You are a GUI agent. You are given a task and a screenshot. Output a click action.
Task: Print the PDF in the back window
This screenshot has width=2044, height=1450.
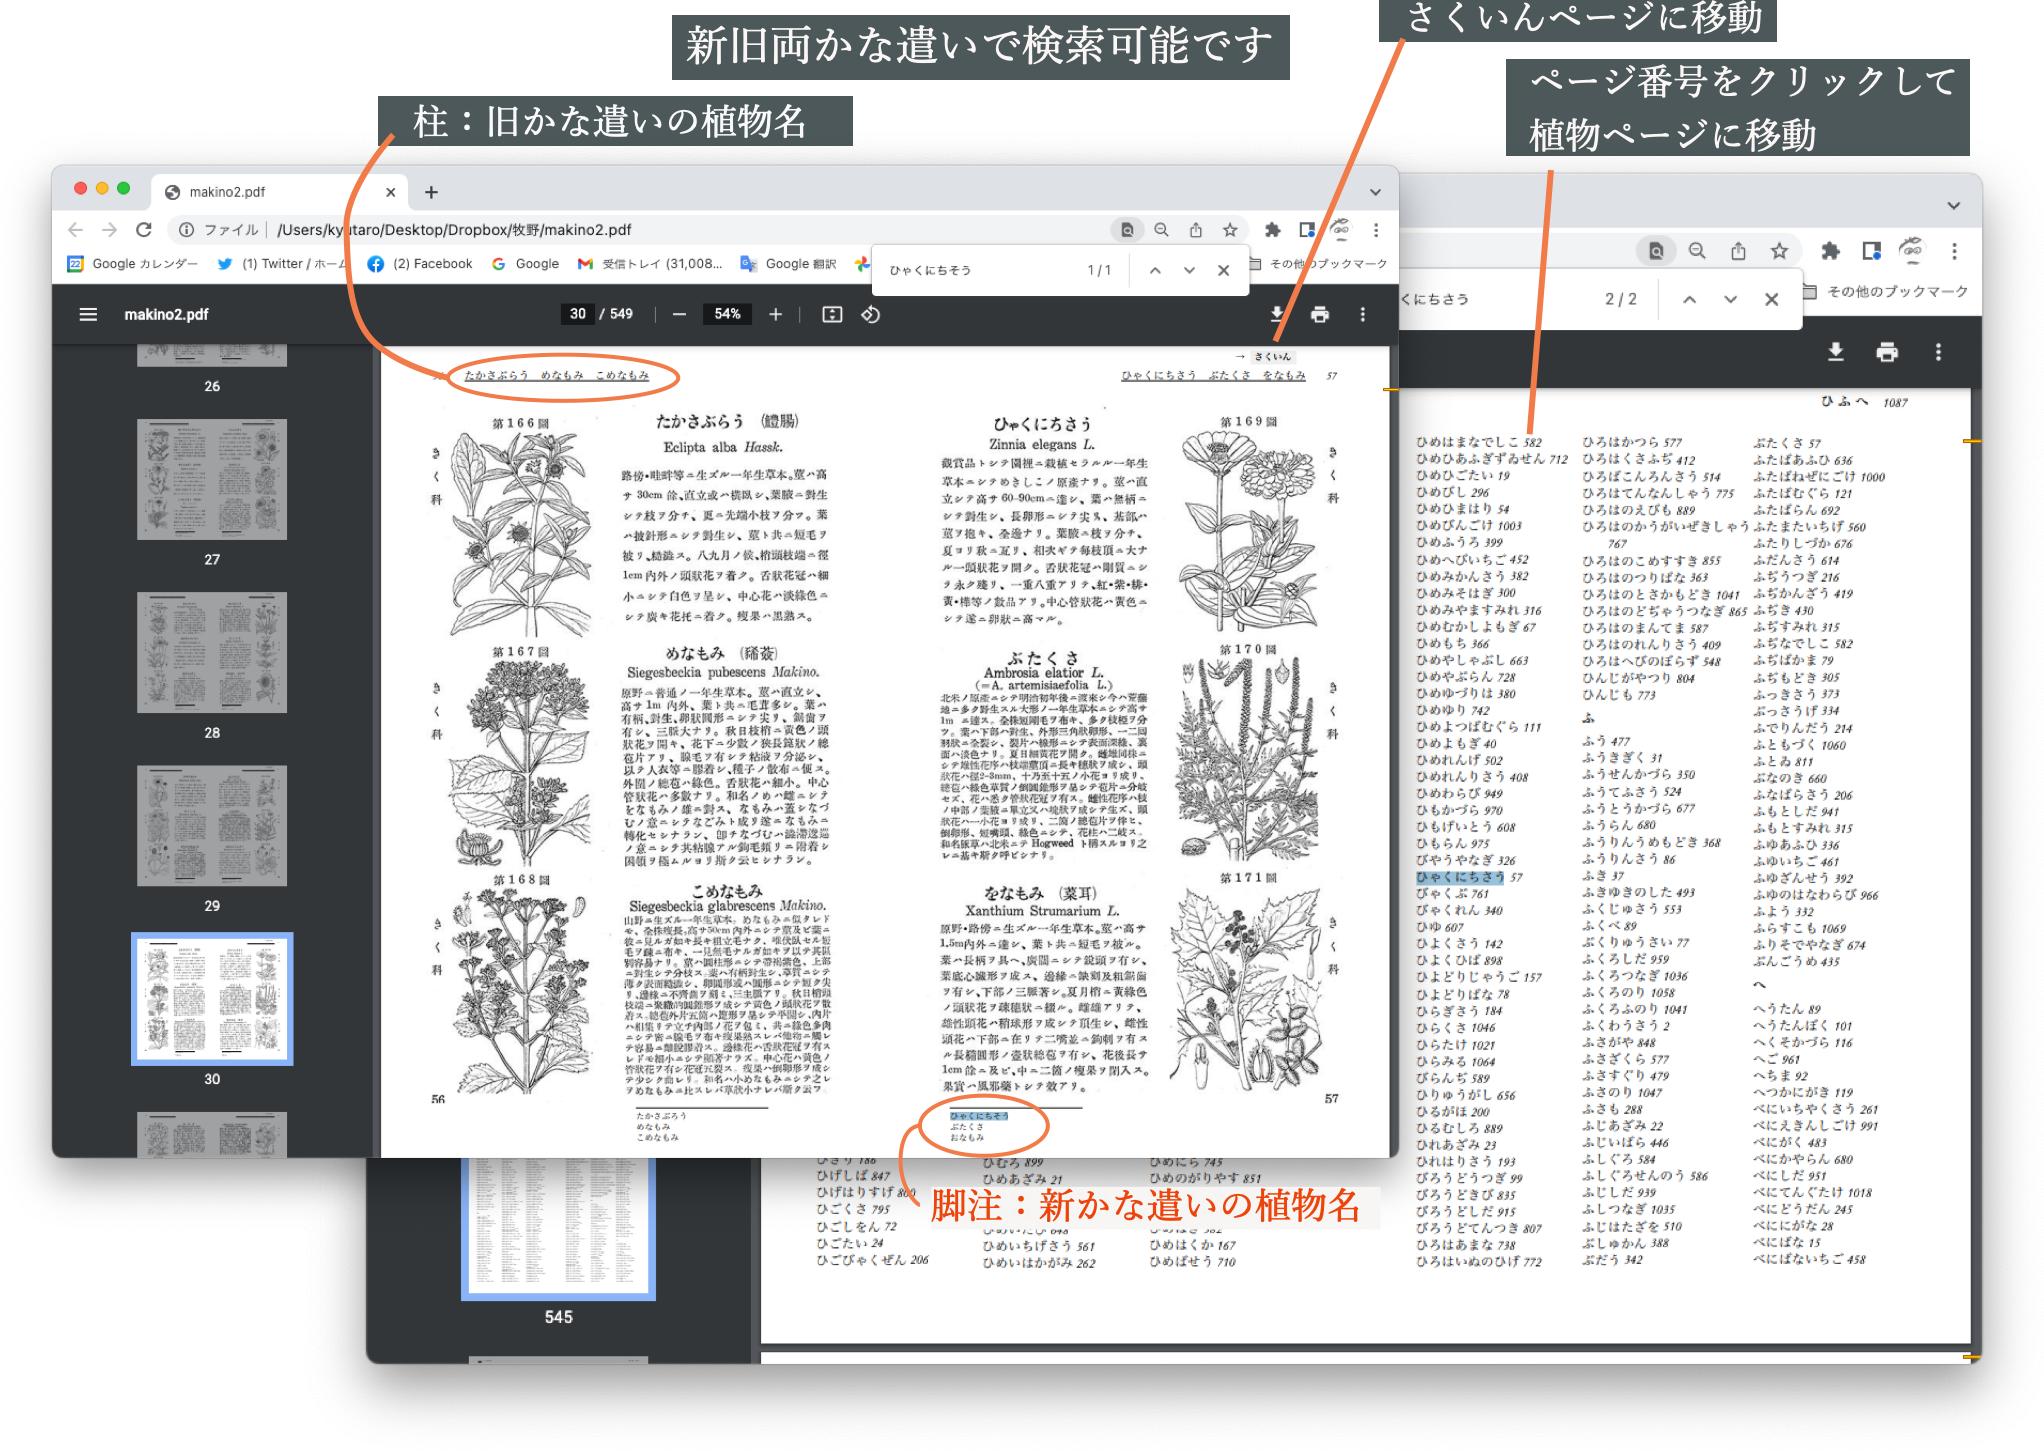pyautogui.click(x=1887, y=352)
